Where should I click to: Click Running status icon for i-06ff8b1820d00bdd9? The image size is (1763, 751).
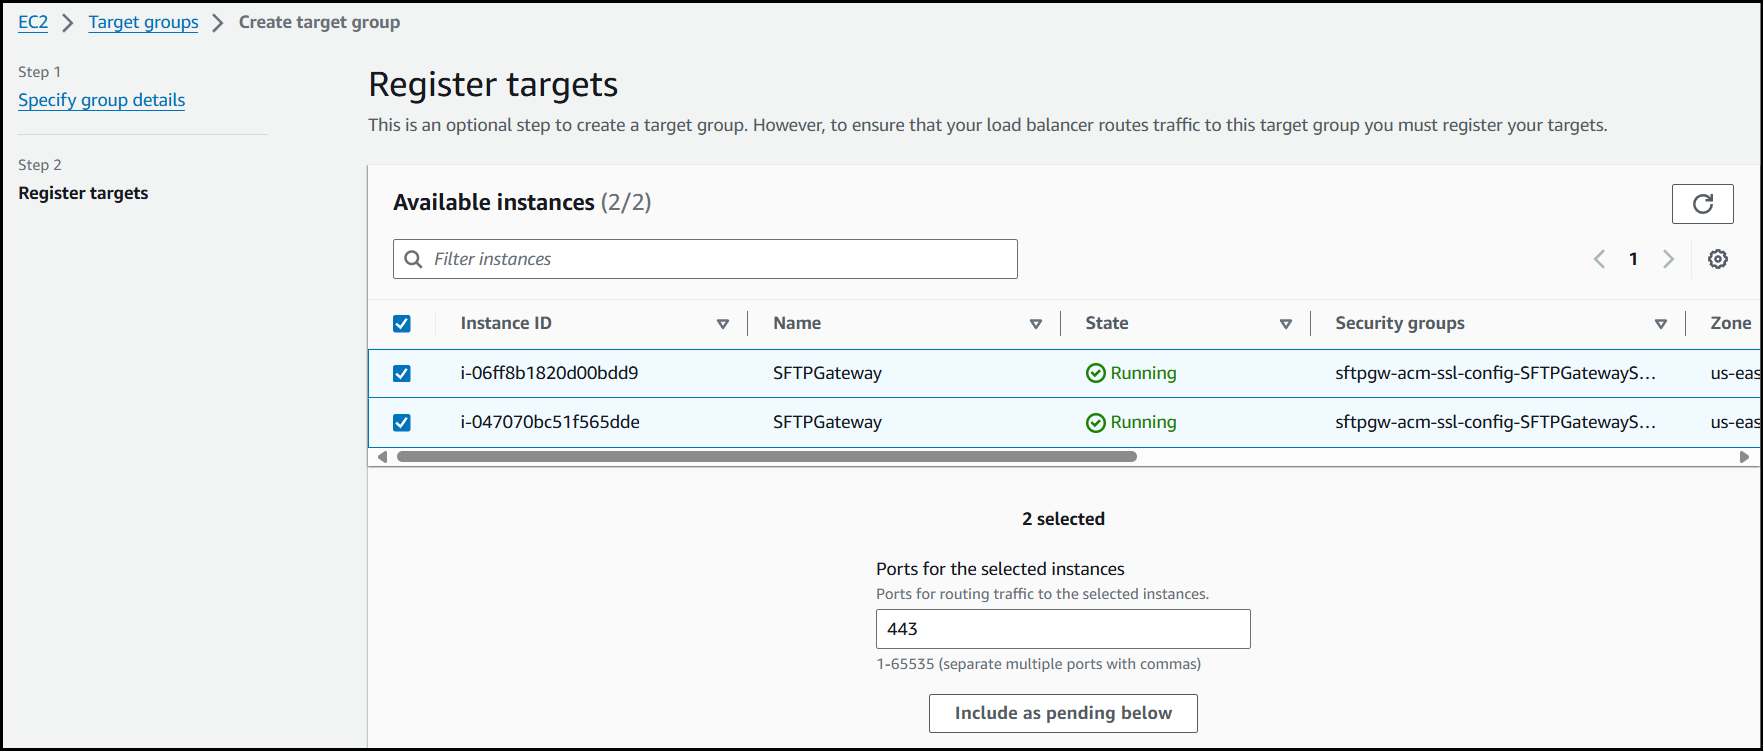[1095, 373]
